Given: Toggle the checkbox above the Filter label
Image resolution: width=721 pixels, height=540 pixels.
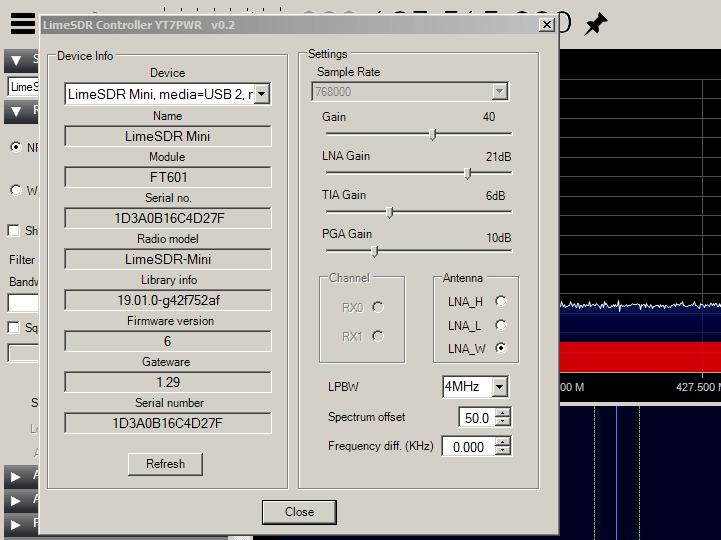Looking at the screenshot, I should pos(14,231).
